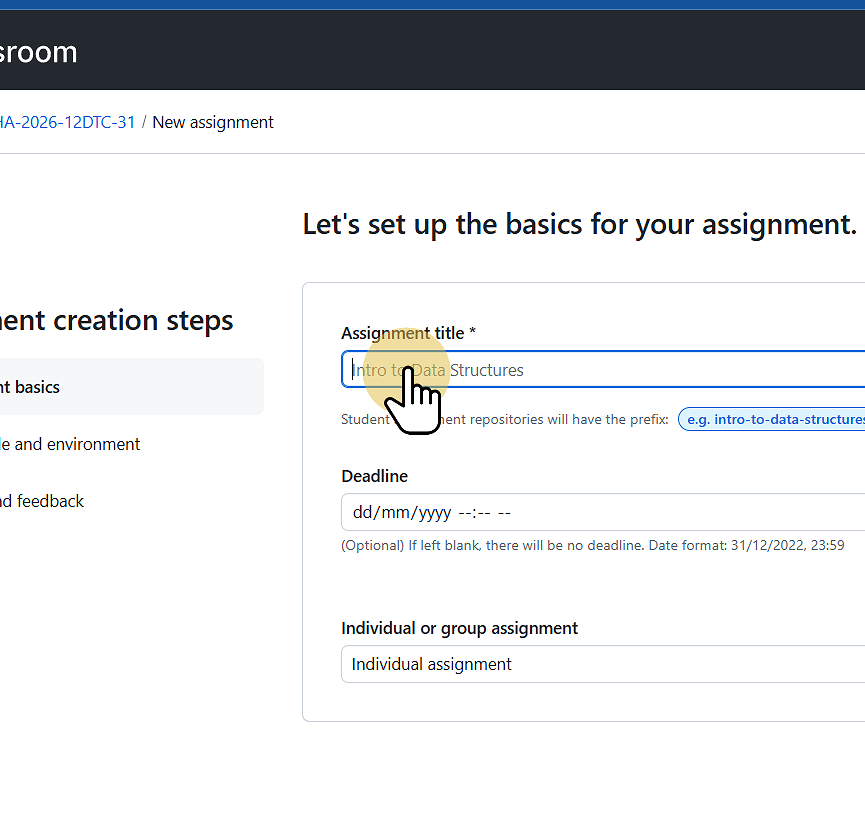Select the Assignment basics step in sidebar
The image size is (865, 825).
(x=30, y=387)
